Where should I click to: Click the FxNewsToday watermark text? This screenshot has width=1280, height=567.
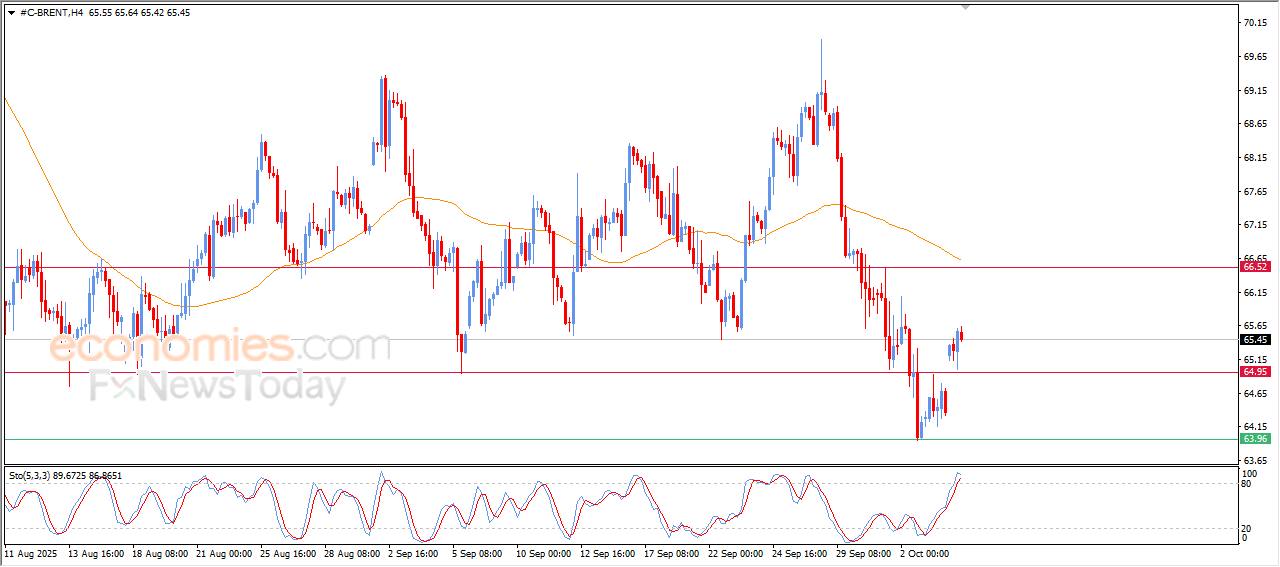(217, 385)
